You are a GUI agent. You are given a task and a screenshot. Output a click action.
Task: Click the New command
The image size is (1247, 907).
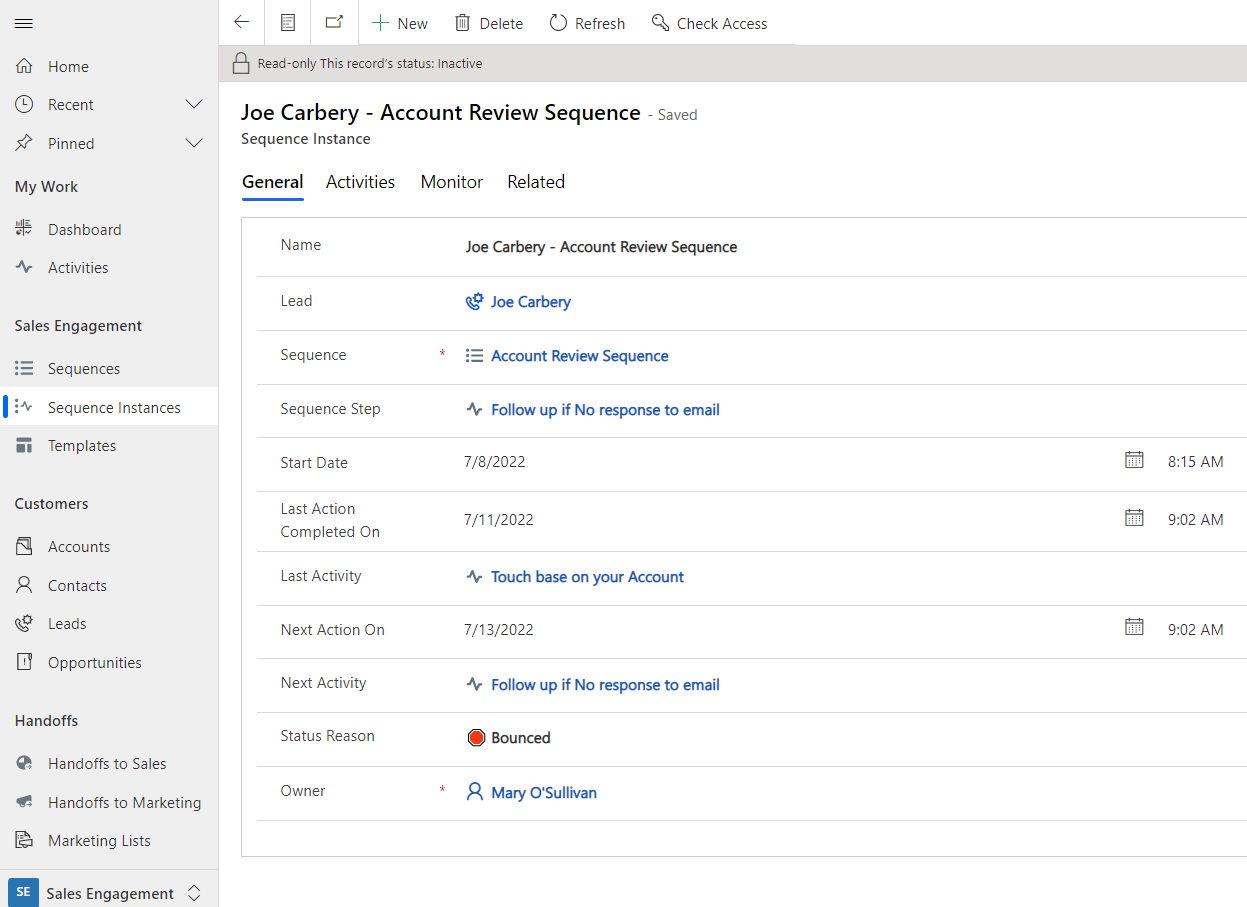(399, 23)
